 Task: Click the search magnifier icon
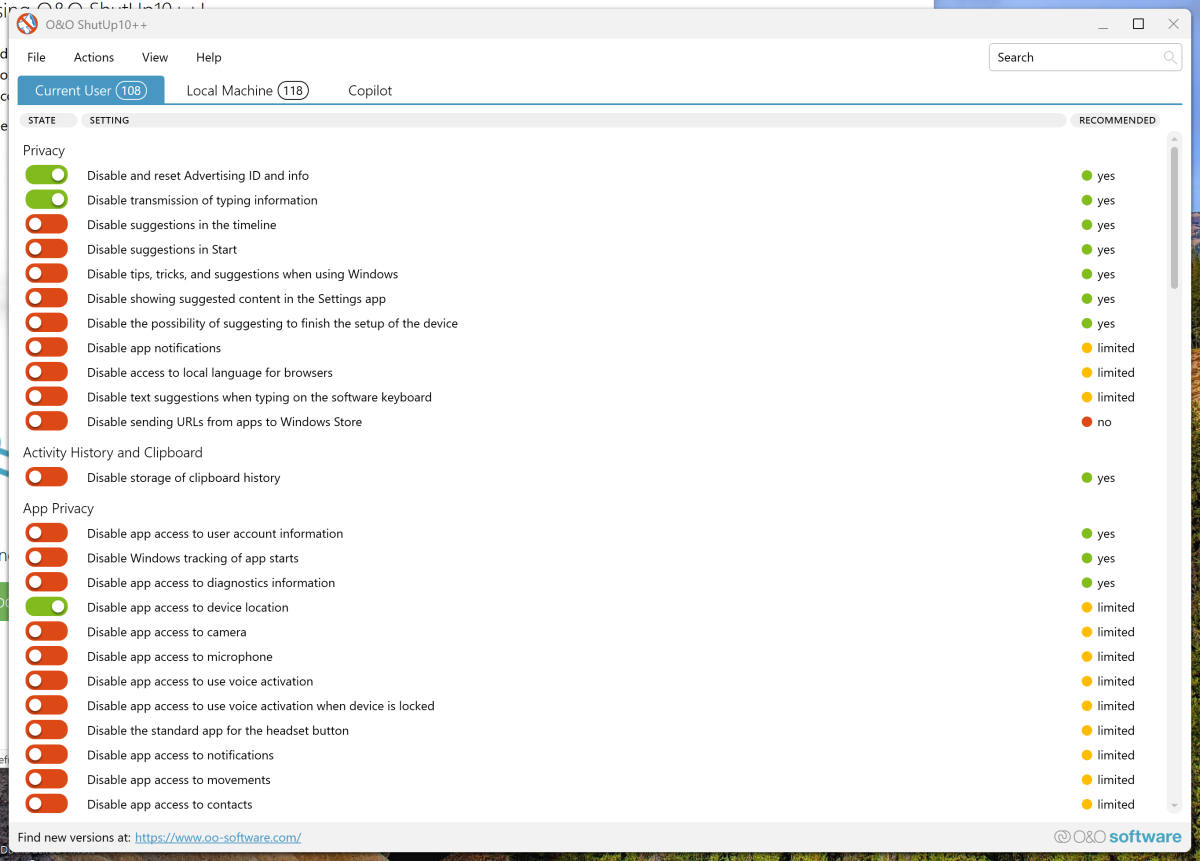coord(1170,58)
